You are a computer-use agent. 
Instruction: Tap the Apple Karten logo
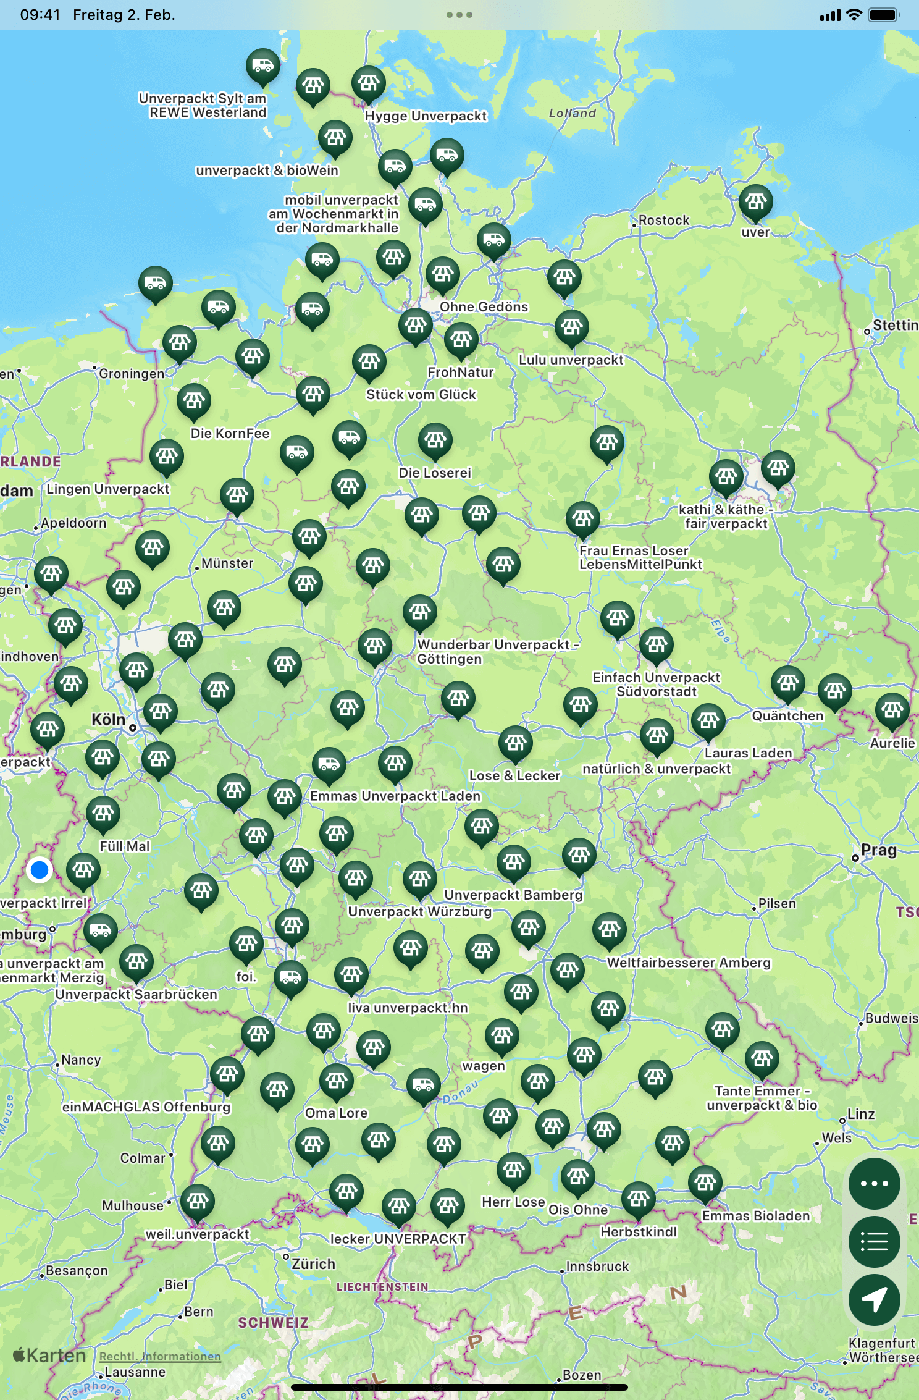coord(49,1356)
